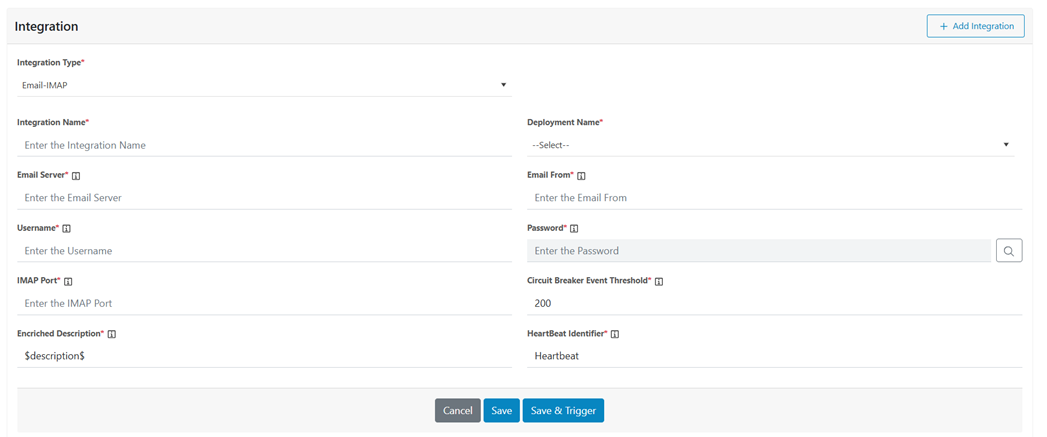The image size is (1047, 437).
Task: Click into the Email Server field
Action: pyautogui.click(x=264, y=198)
